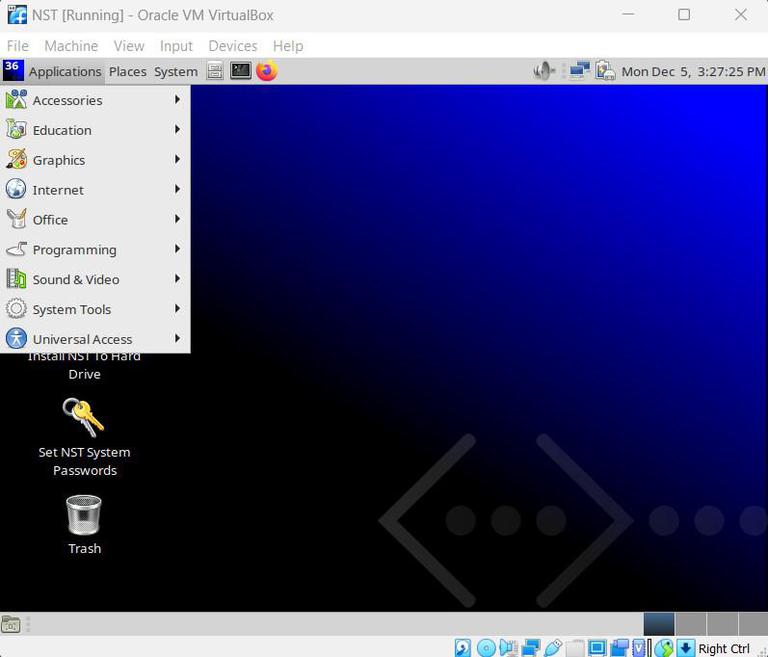Viewport: 768px width, 657px height.
Task: Open the Programming menu entry
Action: (95, 249)
